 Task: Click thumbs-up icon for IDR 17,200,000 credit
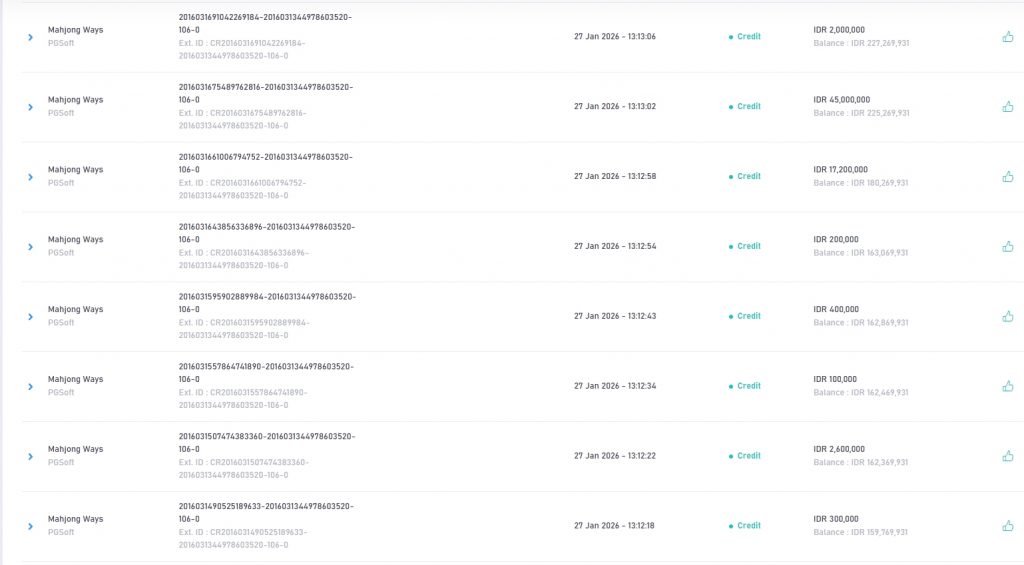point(1007,177)
